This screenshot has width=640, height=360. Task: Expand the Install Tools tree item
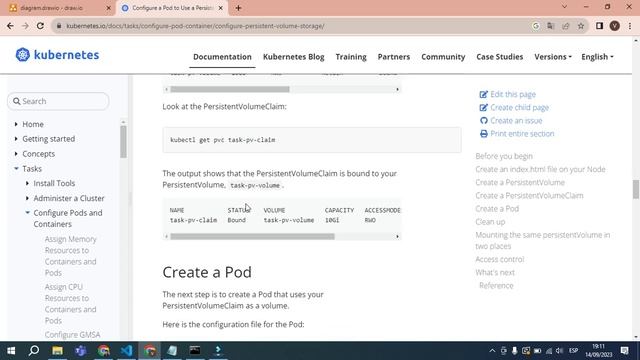(27, 183)
